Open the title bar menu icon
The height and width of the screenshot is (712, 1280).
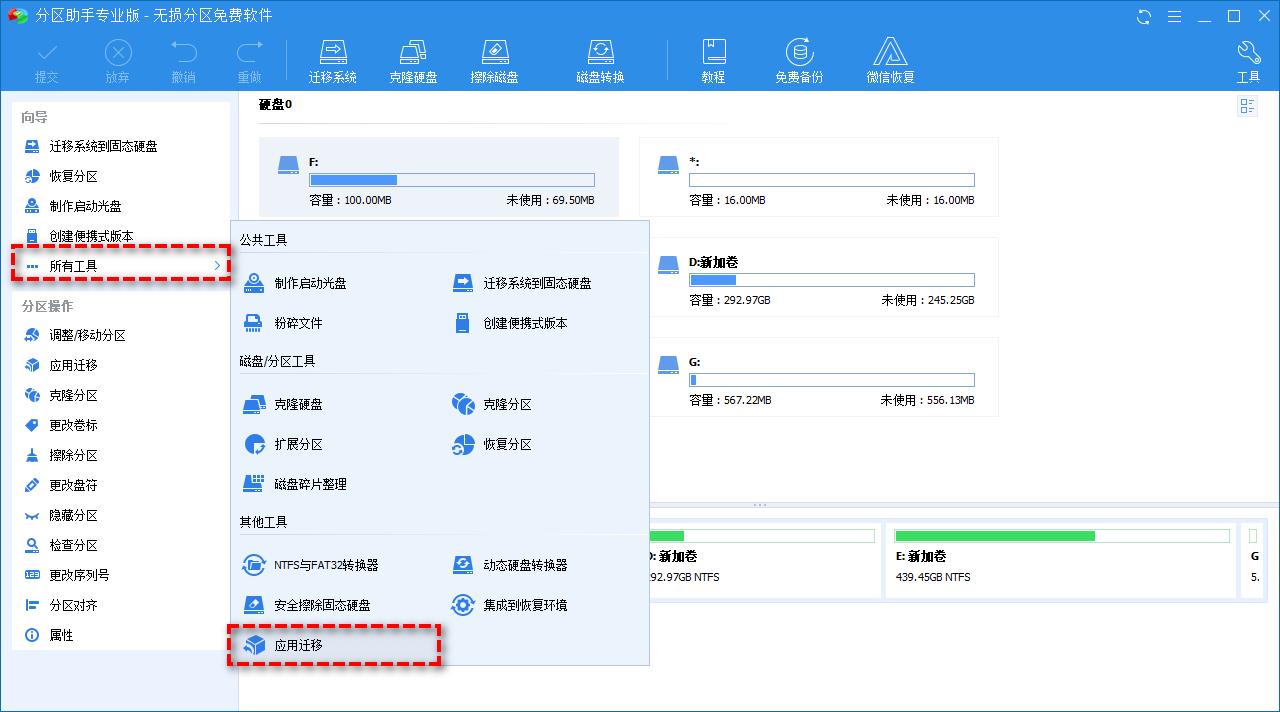[x=1176, y=16]
